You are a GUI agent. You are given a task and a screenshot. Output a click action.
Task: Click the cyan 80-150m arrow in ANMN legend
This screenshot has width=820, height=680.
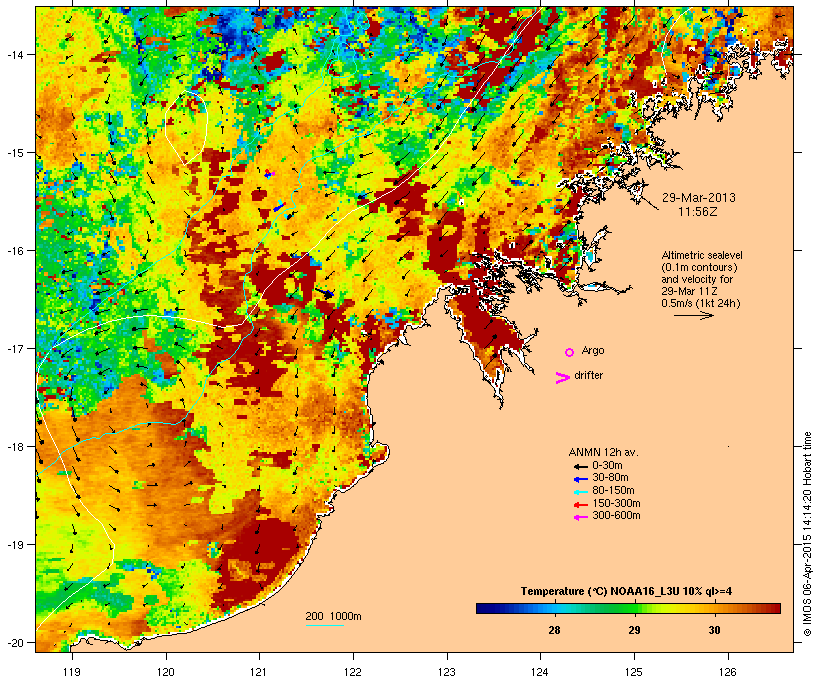pyautogui.click(x=580, y=492)
